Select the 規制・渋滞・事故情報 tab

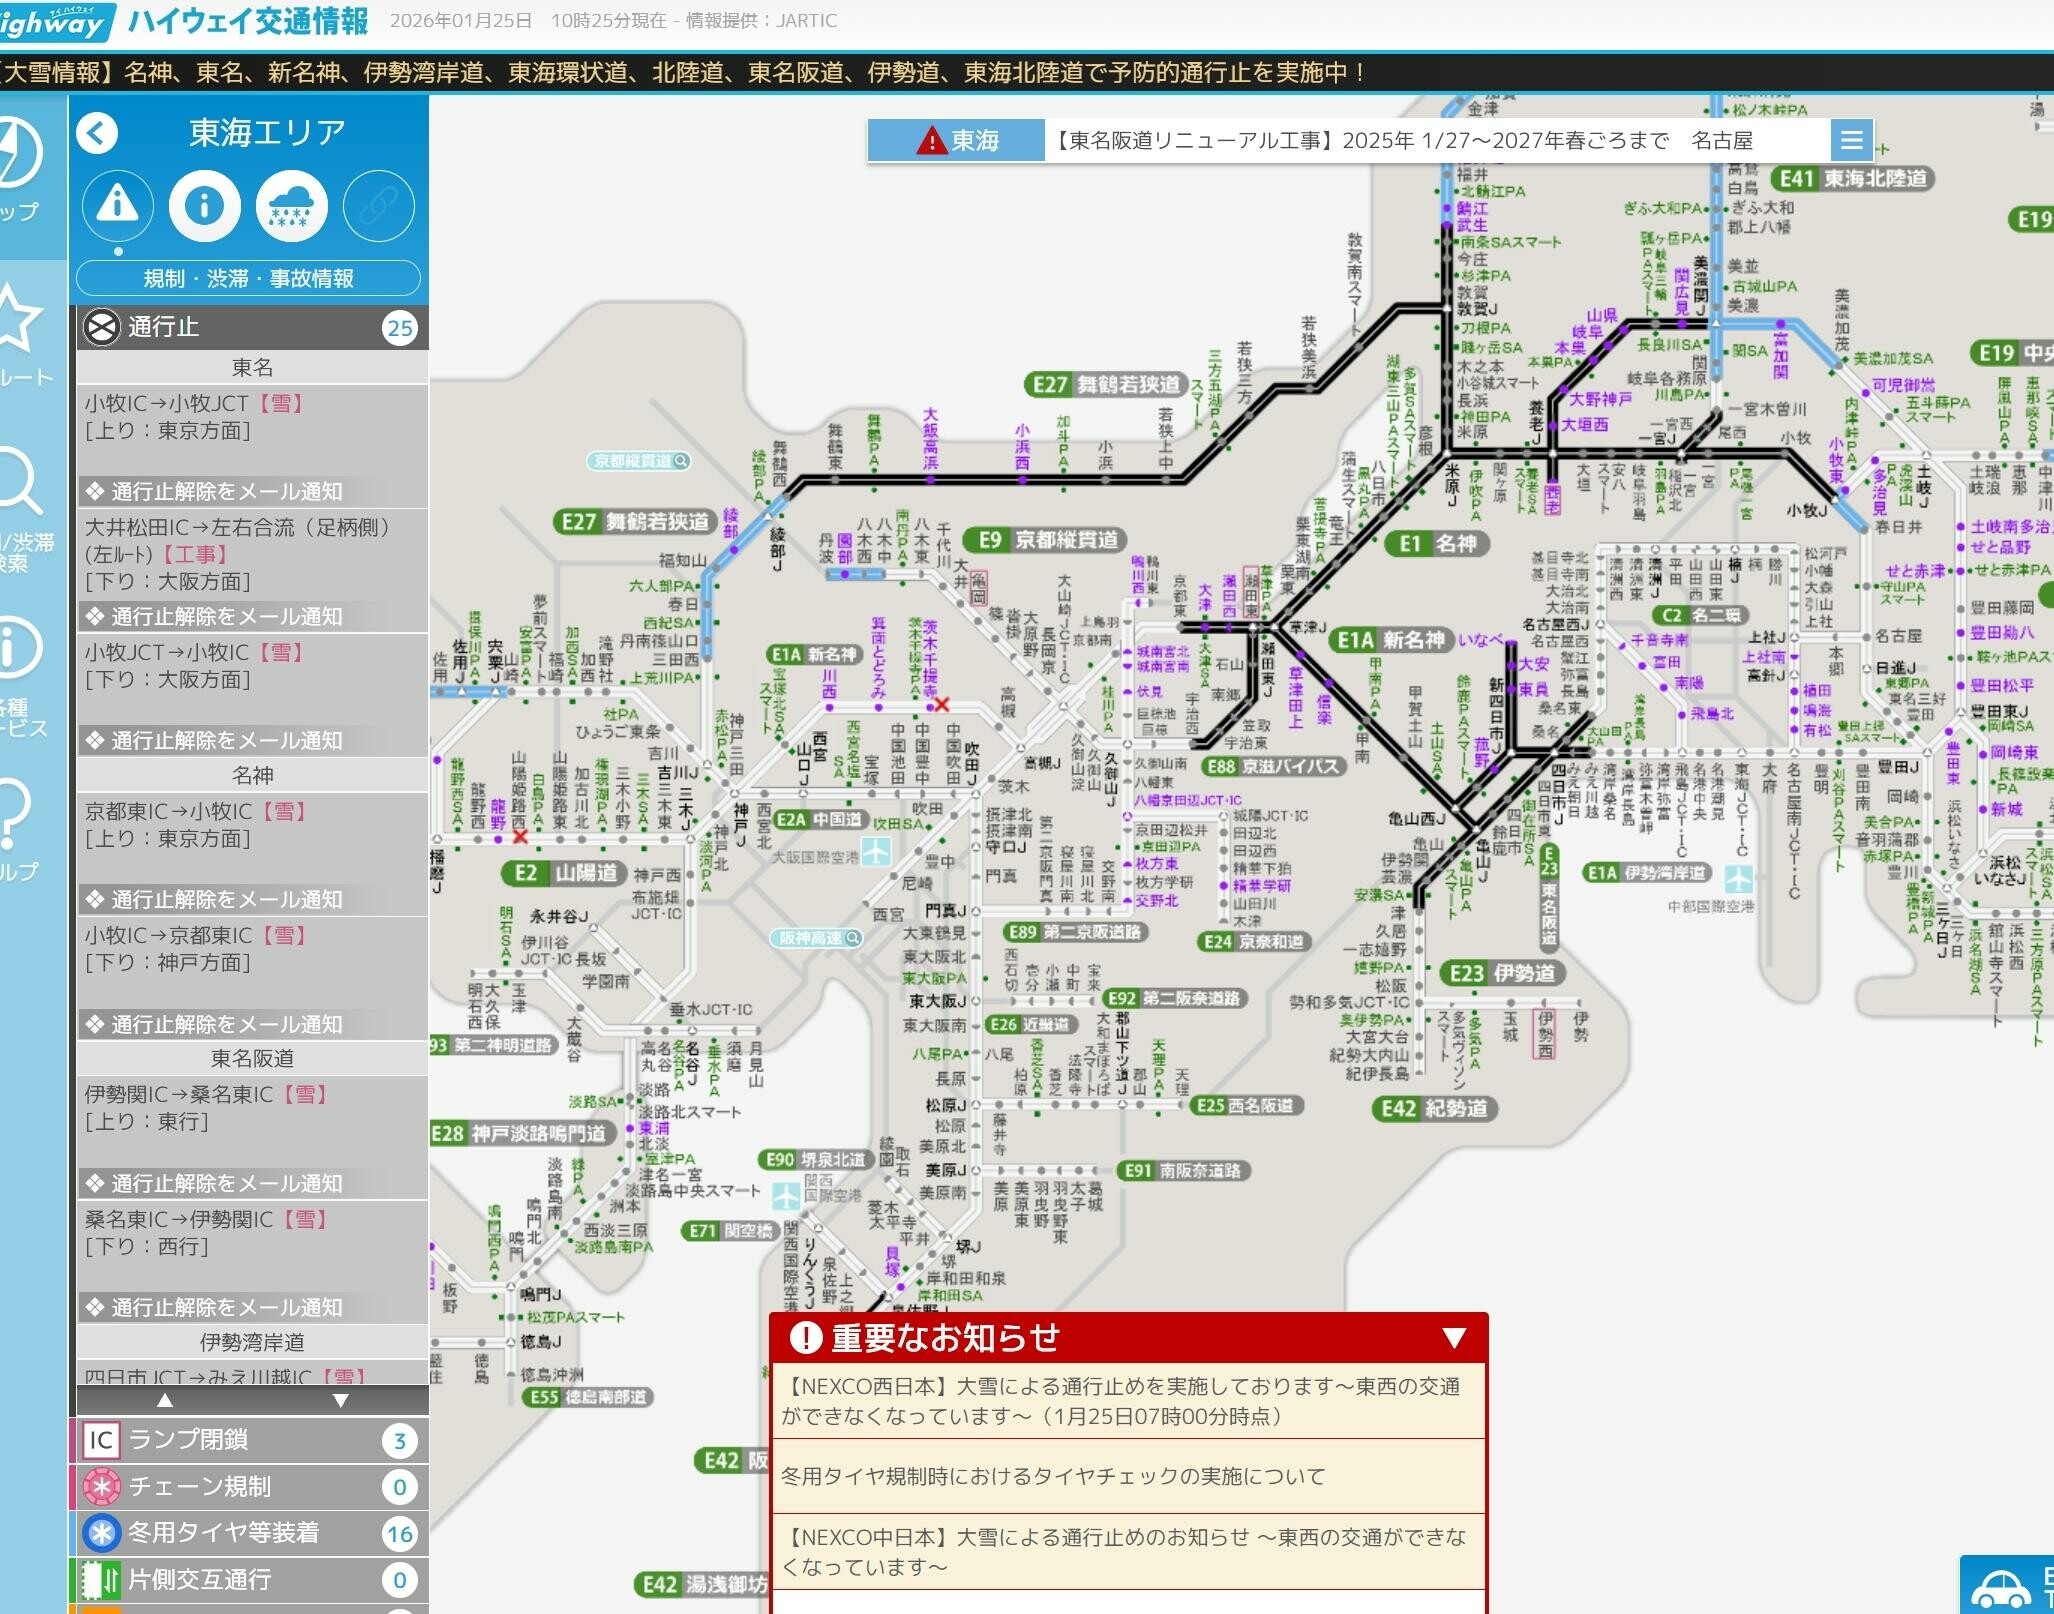248,278
